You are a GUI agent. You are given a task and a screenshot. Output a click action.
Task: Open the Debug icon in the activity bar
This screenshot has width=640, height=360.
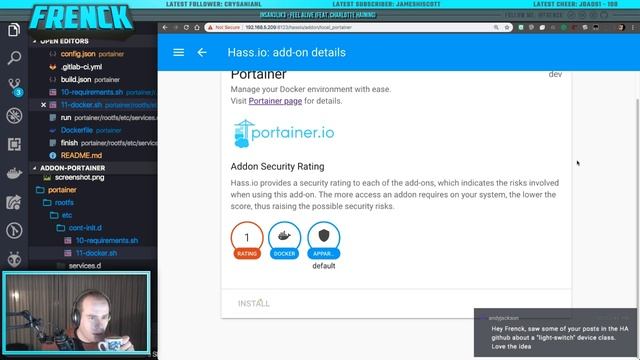pos(14,116)
